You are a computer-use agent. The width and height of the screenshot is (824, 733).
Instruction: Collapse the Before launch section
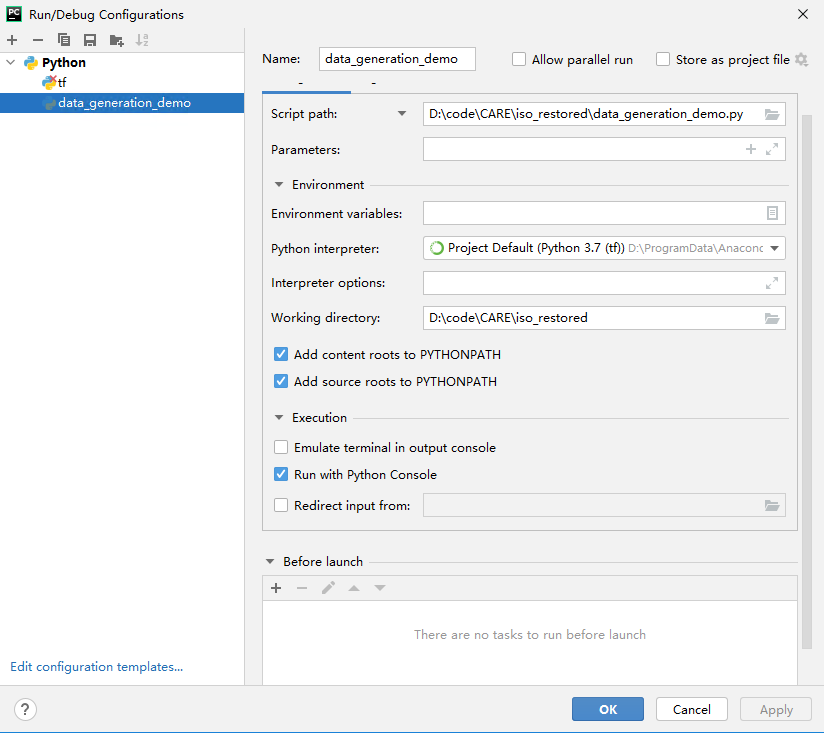click(270, 562)
